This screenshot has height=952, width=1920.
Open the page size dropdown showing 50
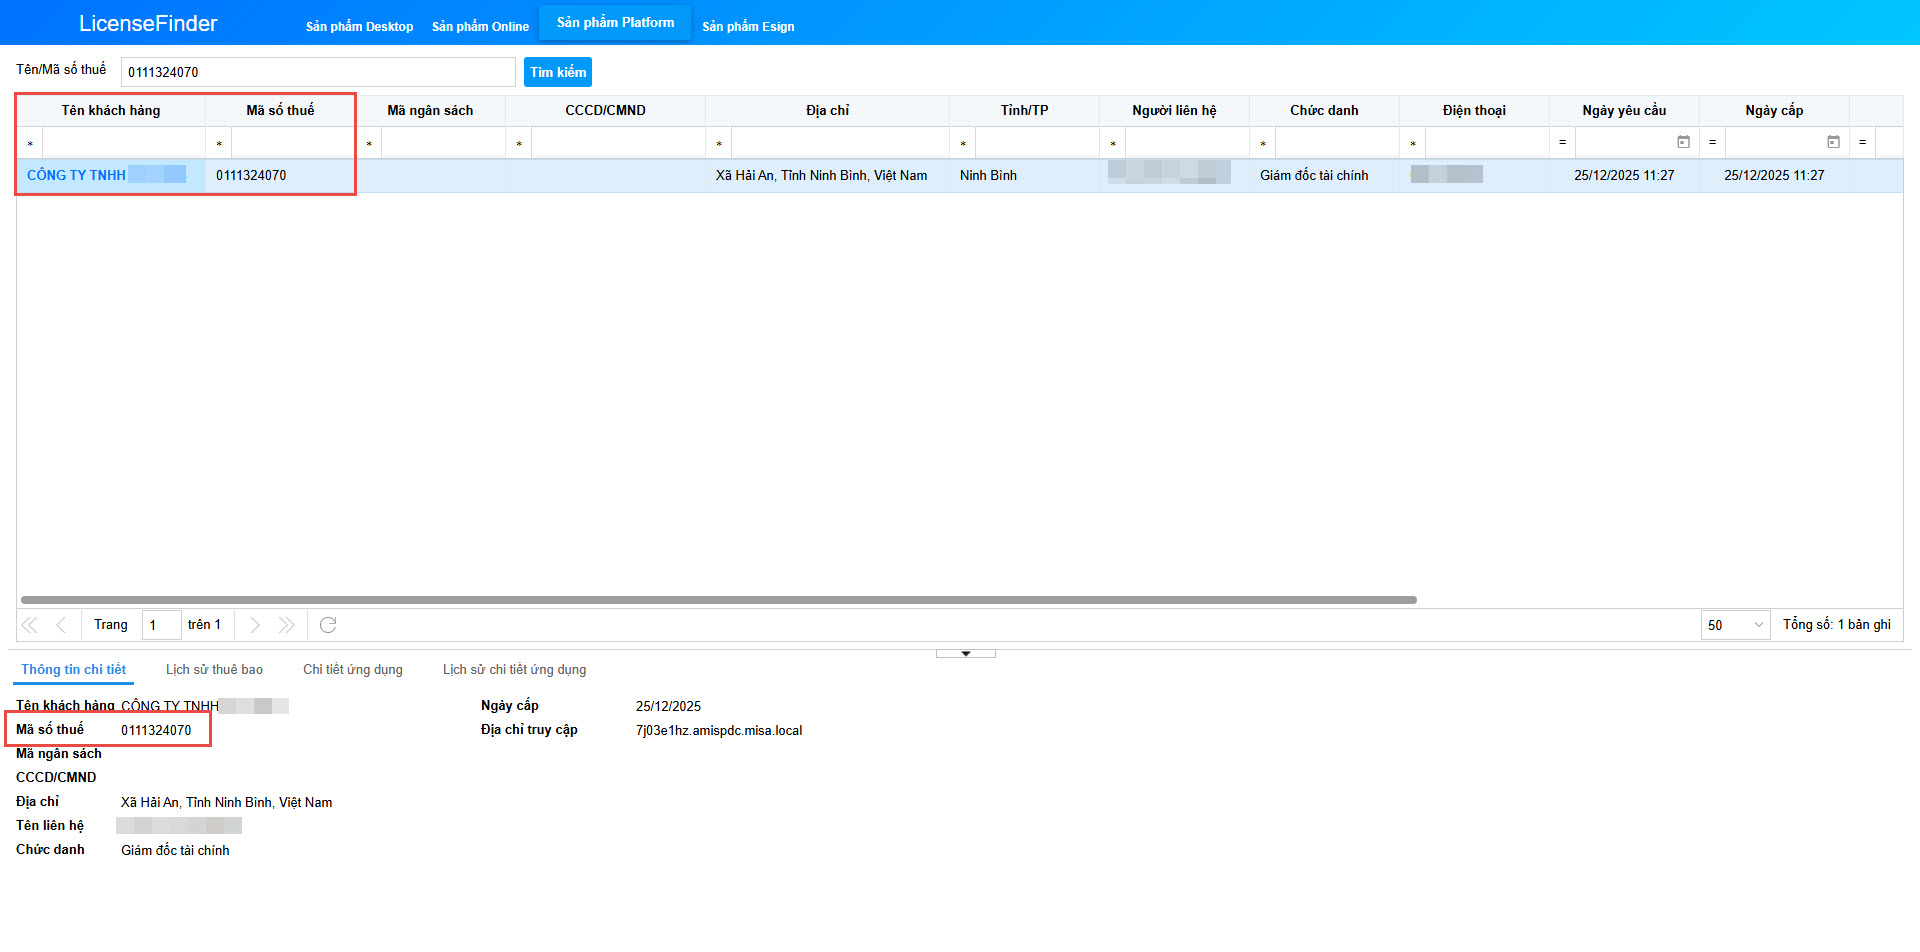(x=1735, y=625)
